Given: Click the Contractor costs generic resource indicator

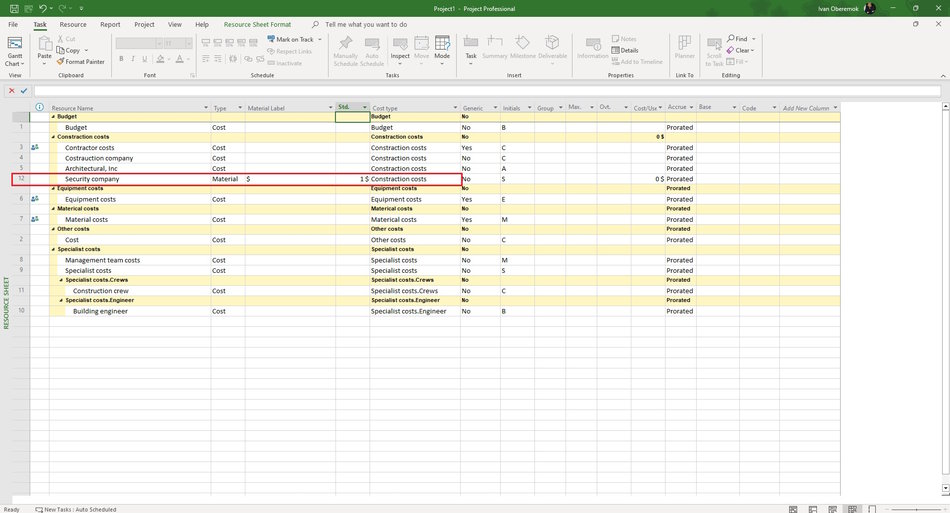Looking at the screenshot, I should click(x=35, y=147).
